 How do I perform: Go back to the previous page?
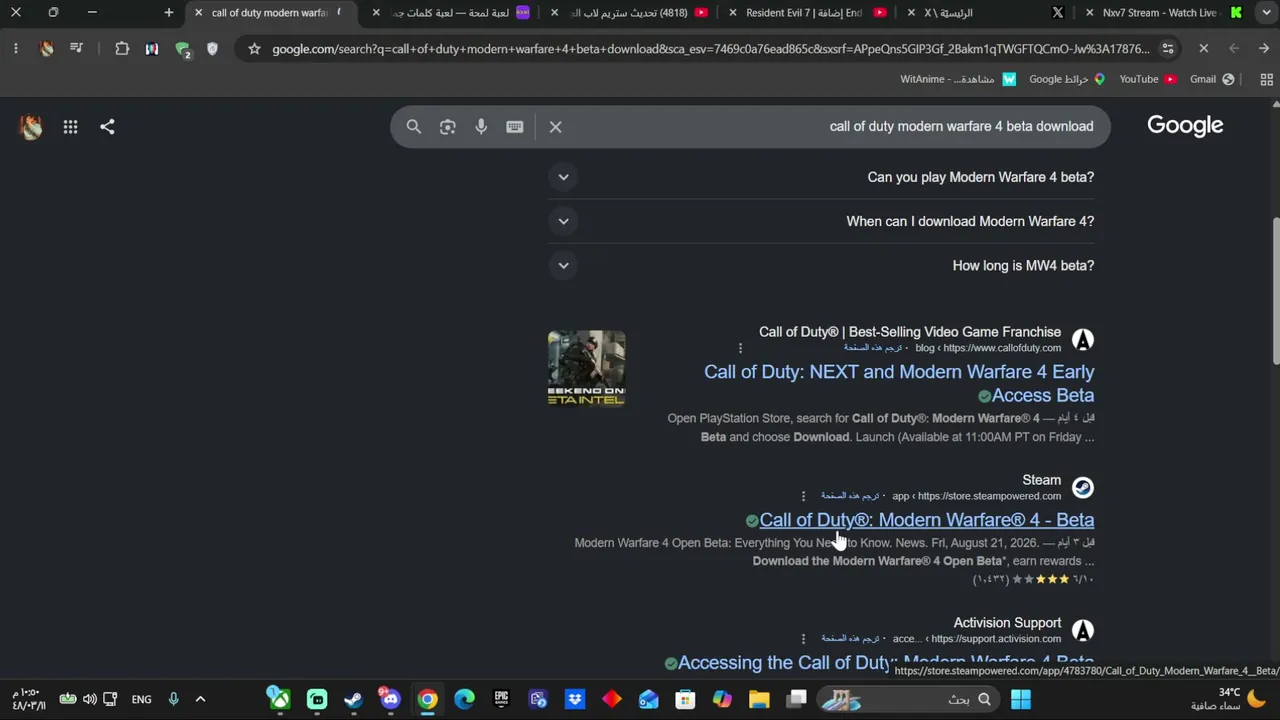click(1264, 49)
